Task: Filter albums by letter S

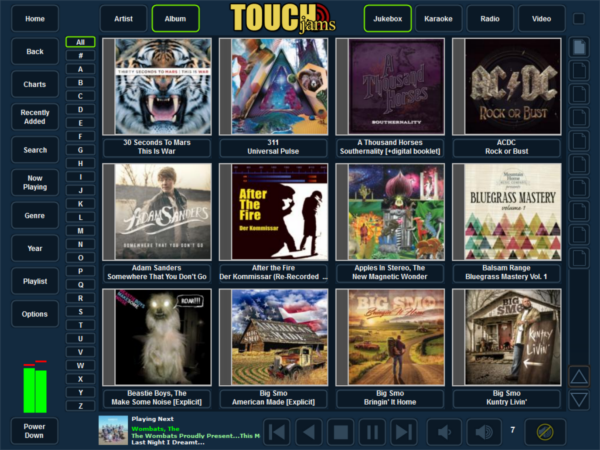Action: click(80, 311)
